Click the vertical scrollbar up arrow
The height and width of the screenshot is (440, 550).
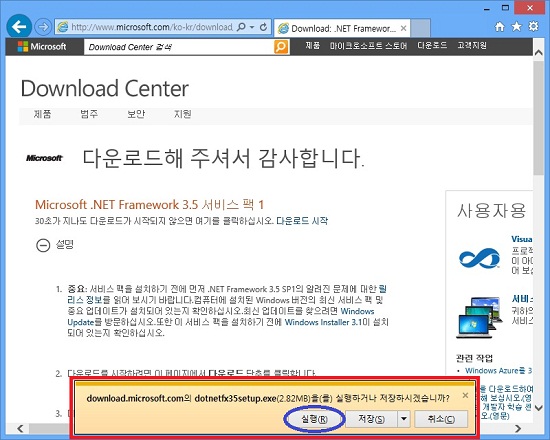pyautogui.click(x=538, y=53)
